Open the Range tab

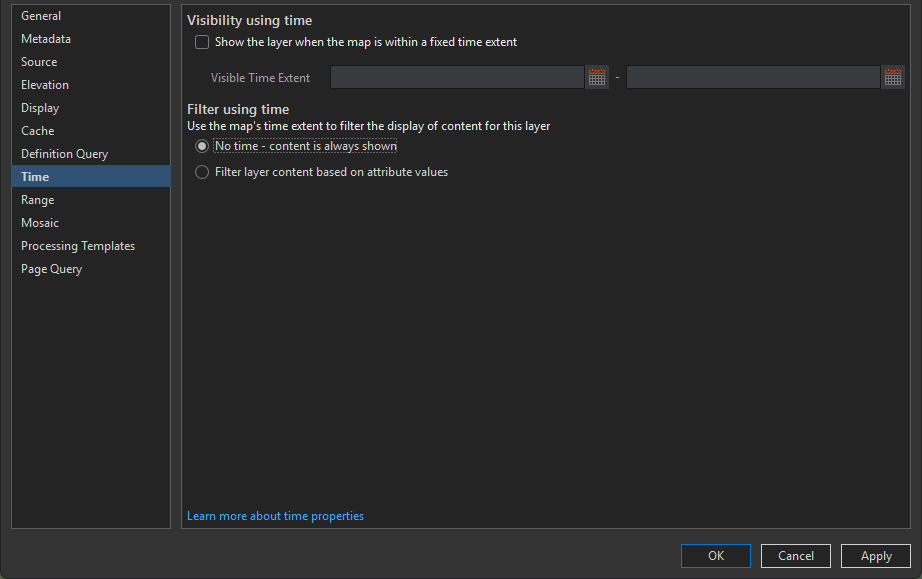pyautogui.click(x=38, y=200)
